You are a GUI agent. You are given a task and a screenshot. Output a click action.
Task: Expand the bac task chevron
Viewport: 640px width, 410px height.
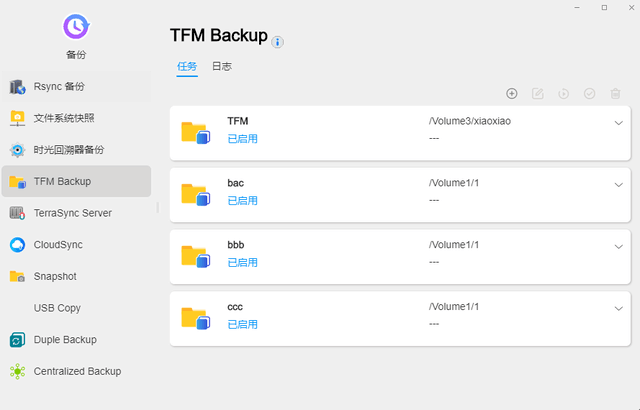click(618, 185)
